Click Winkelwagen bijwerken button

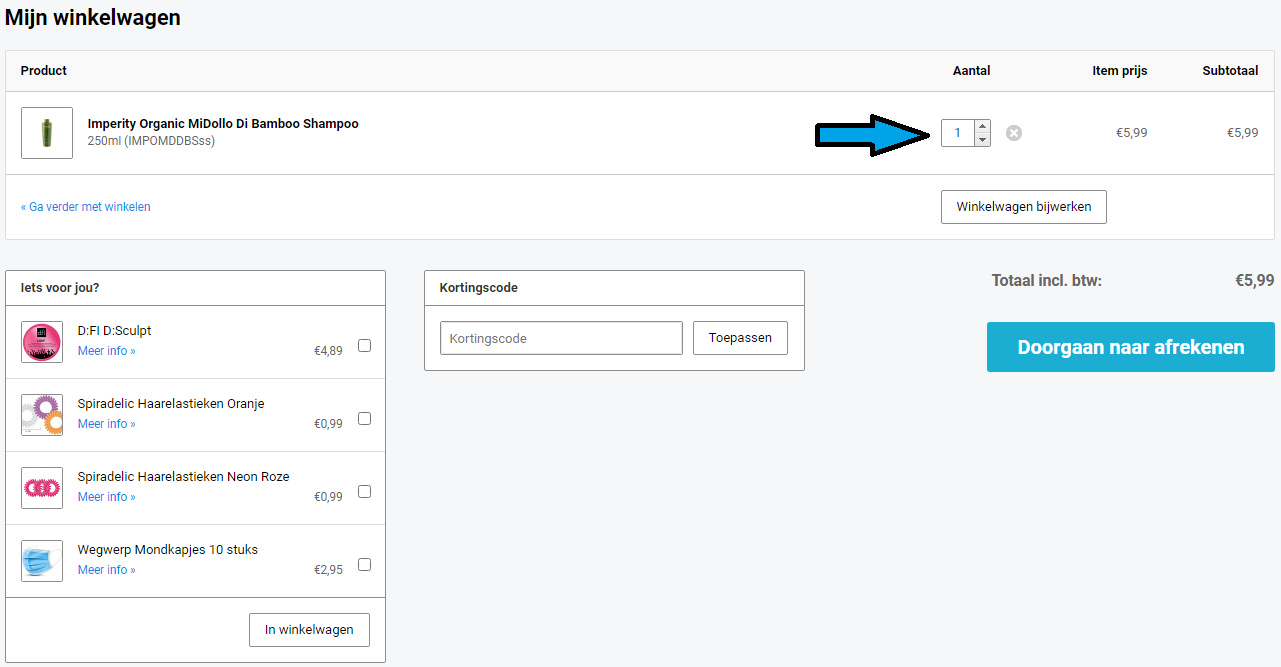[x=1023, y=207]
